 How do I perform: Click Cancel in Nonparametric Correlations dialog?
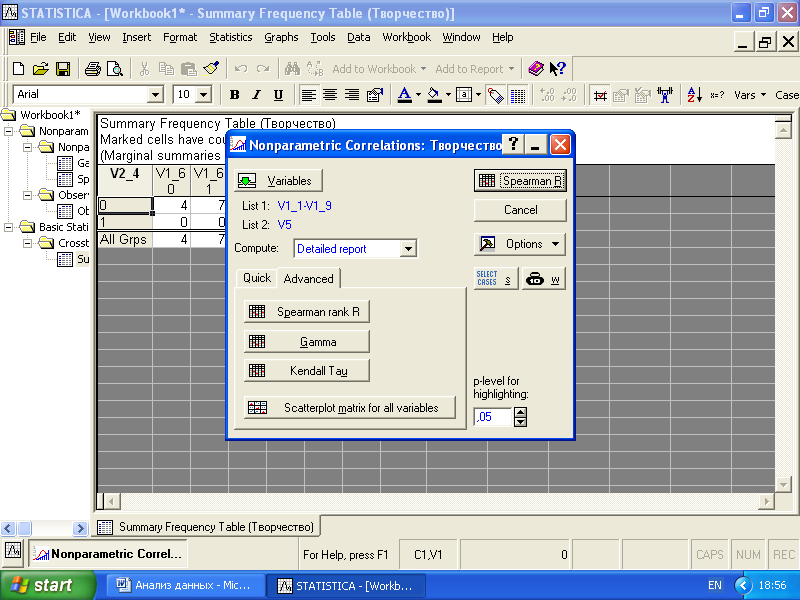point(520,210)
